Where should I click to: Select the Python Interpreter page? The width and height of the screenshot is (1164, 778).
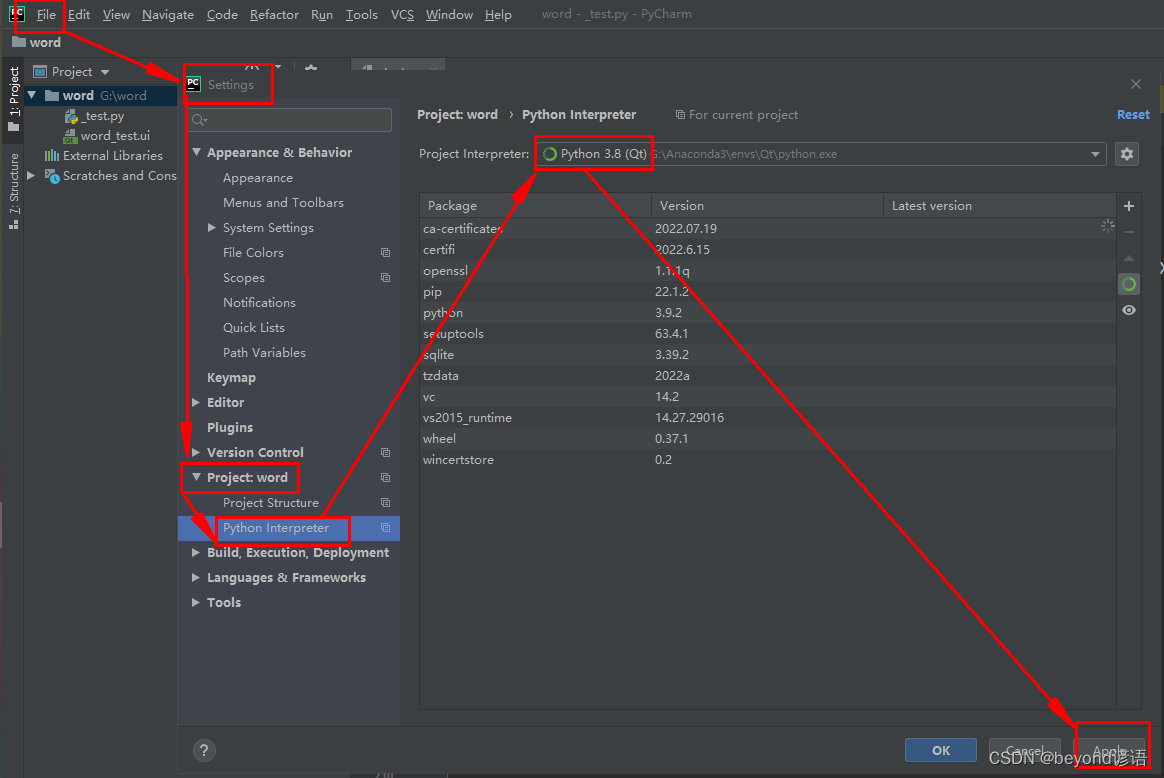pos(275,528)
